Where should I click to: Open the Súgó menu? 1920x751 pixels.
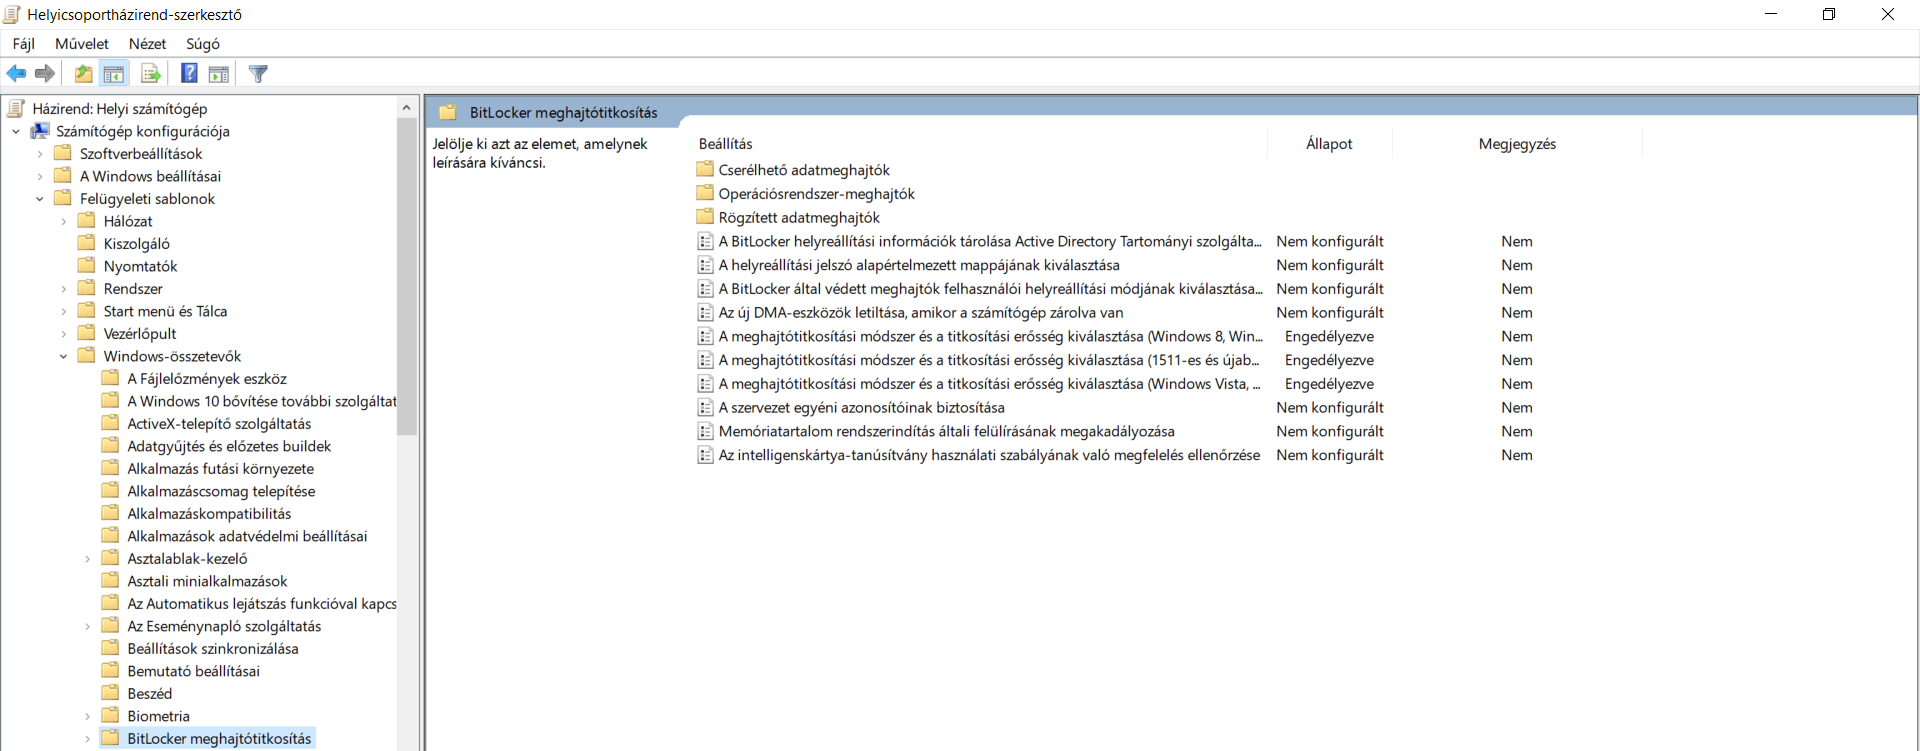(x=203, y=43)
